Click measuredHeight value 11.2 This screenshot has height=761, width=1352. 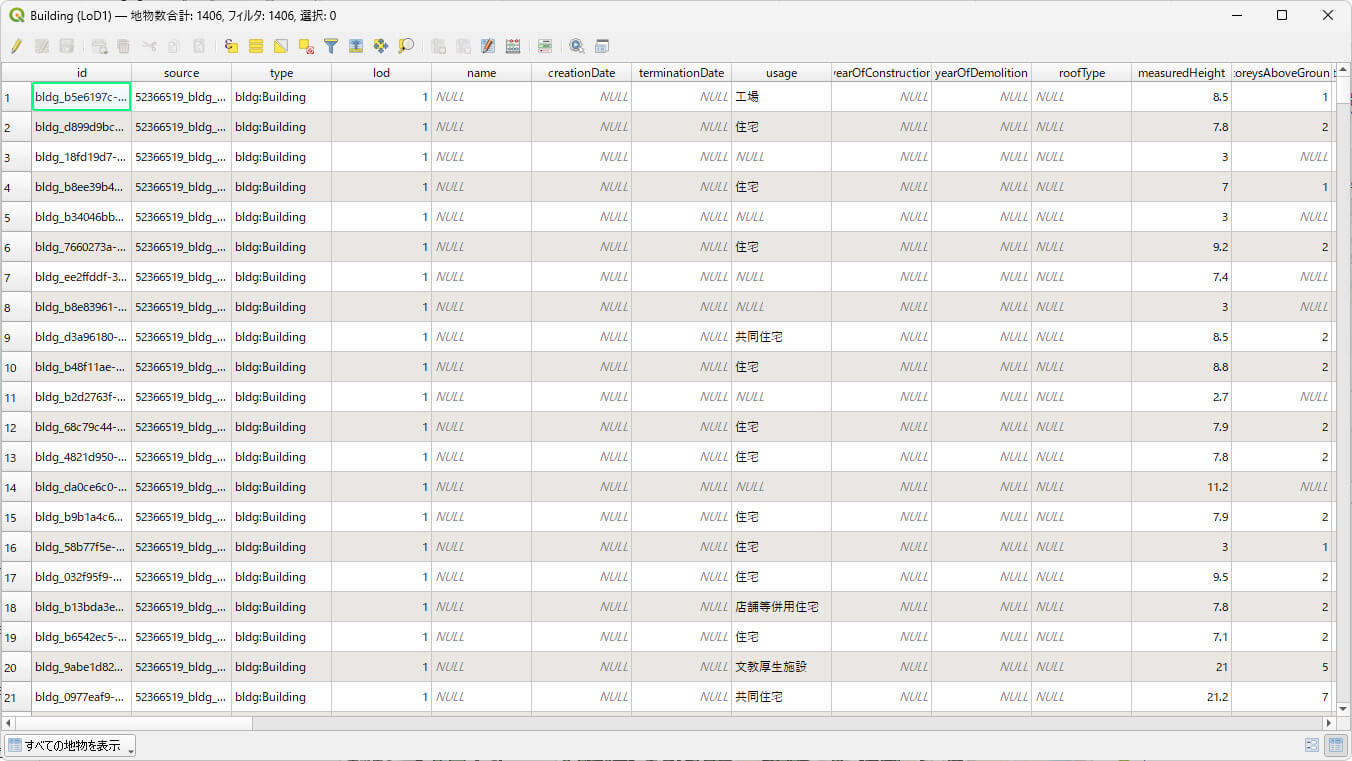[x=1182, y=487]
